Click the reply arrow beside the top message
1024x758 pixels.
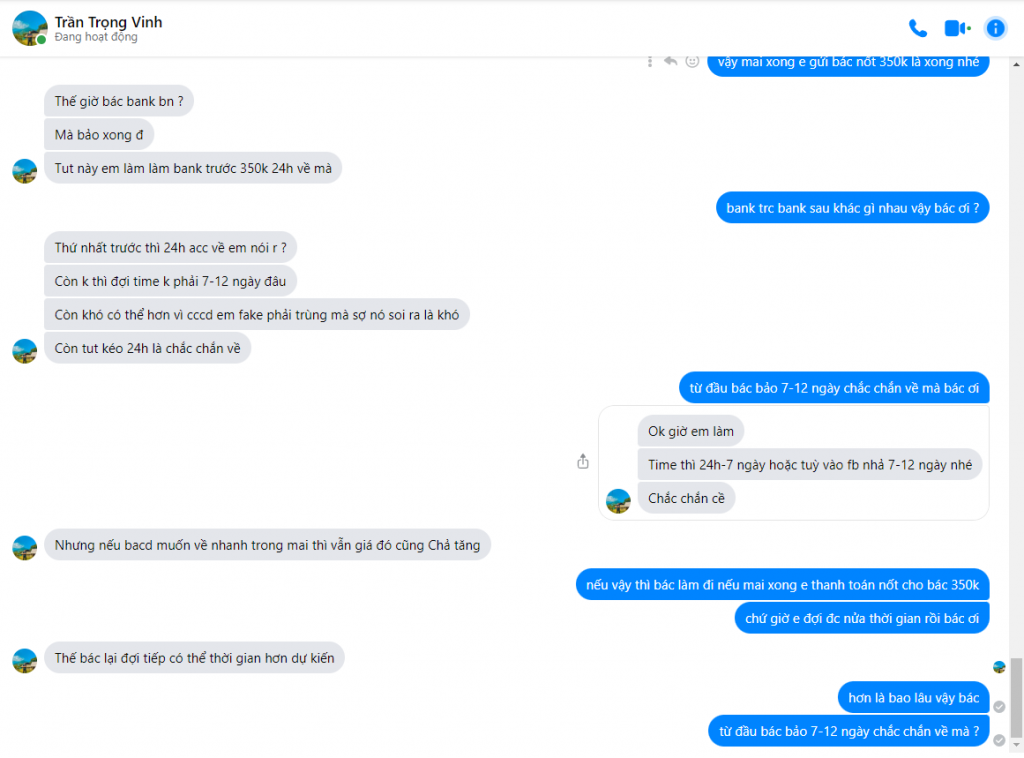[x=671, y=61]
